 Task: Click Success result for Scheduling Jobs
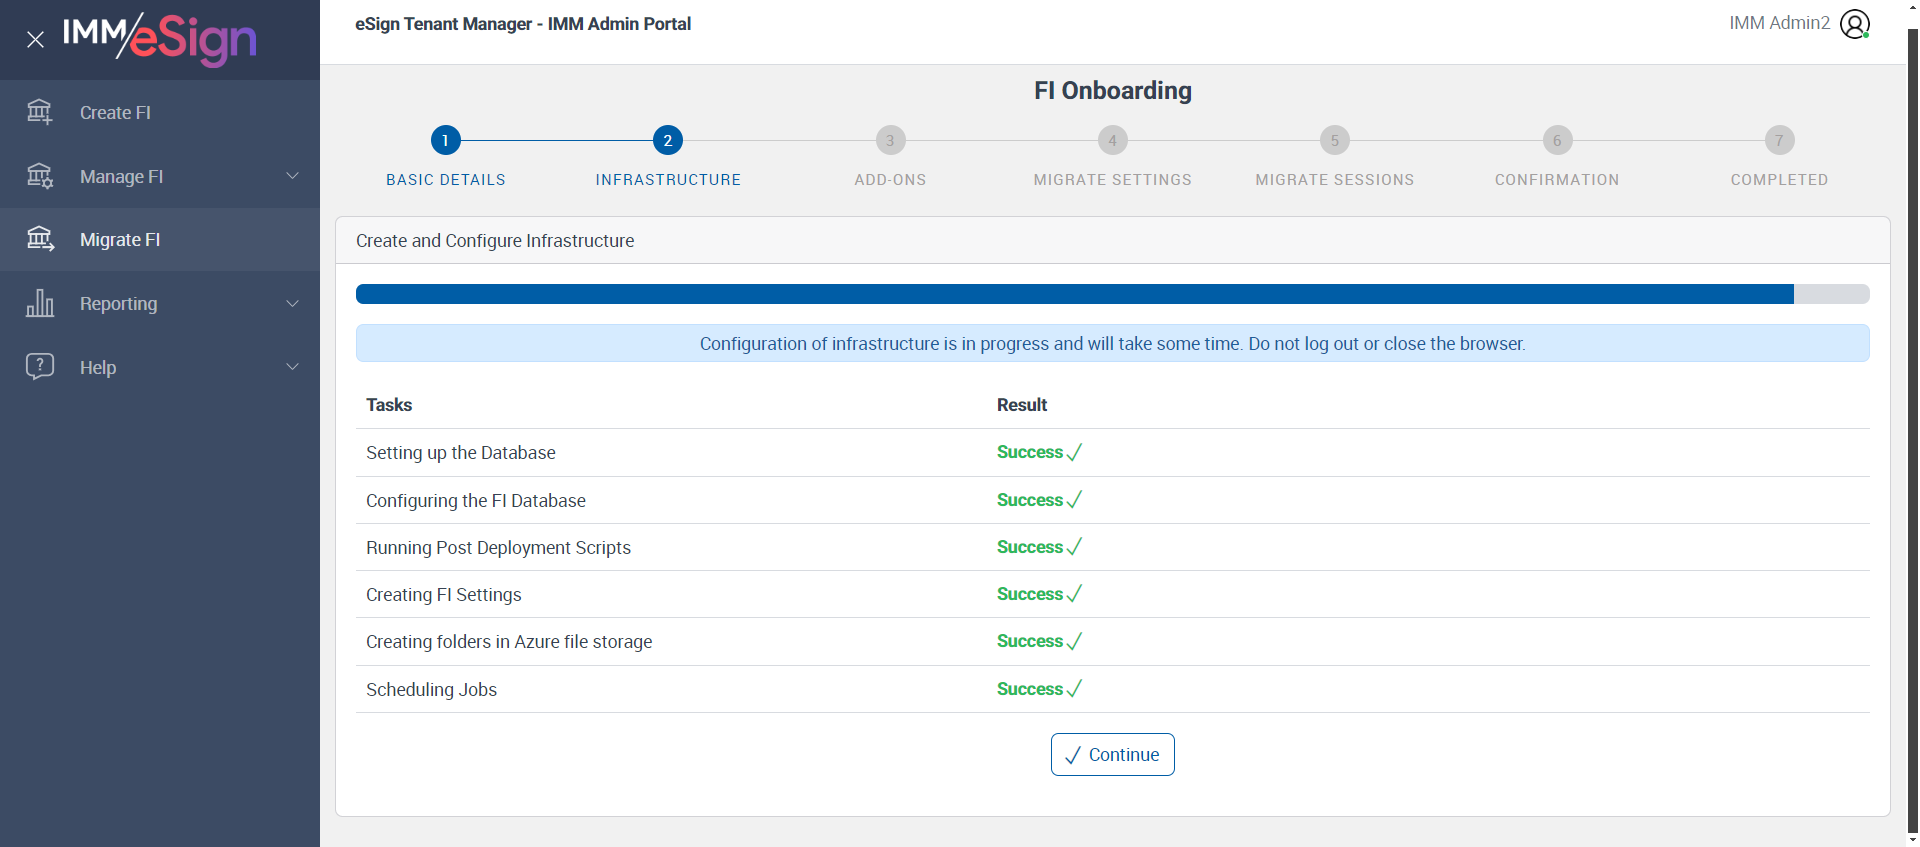[x=1039, y=689]
